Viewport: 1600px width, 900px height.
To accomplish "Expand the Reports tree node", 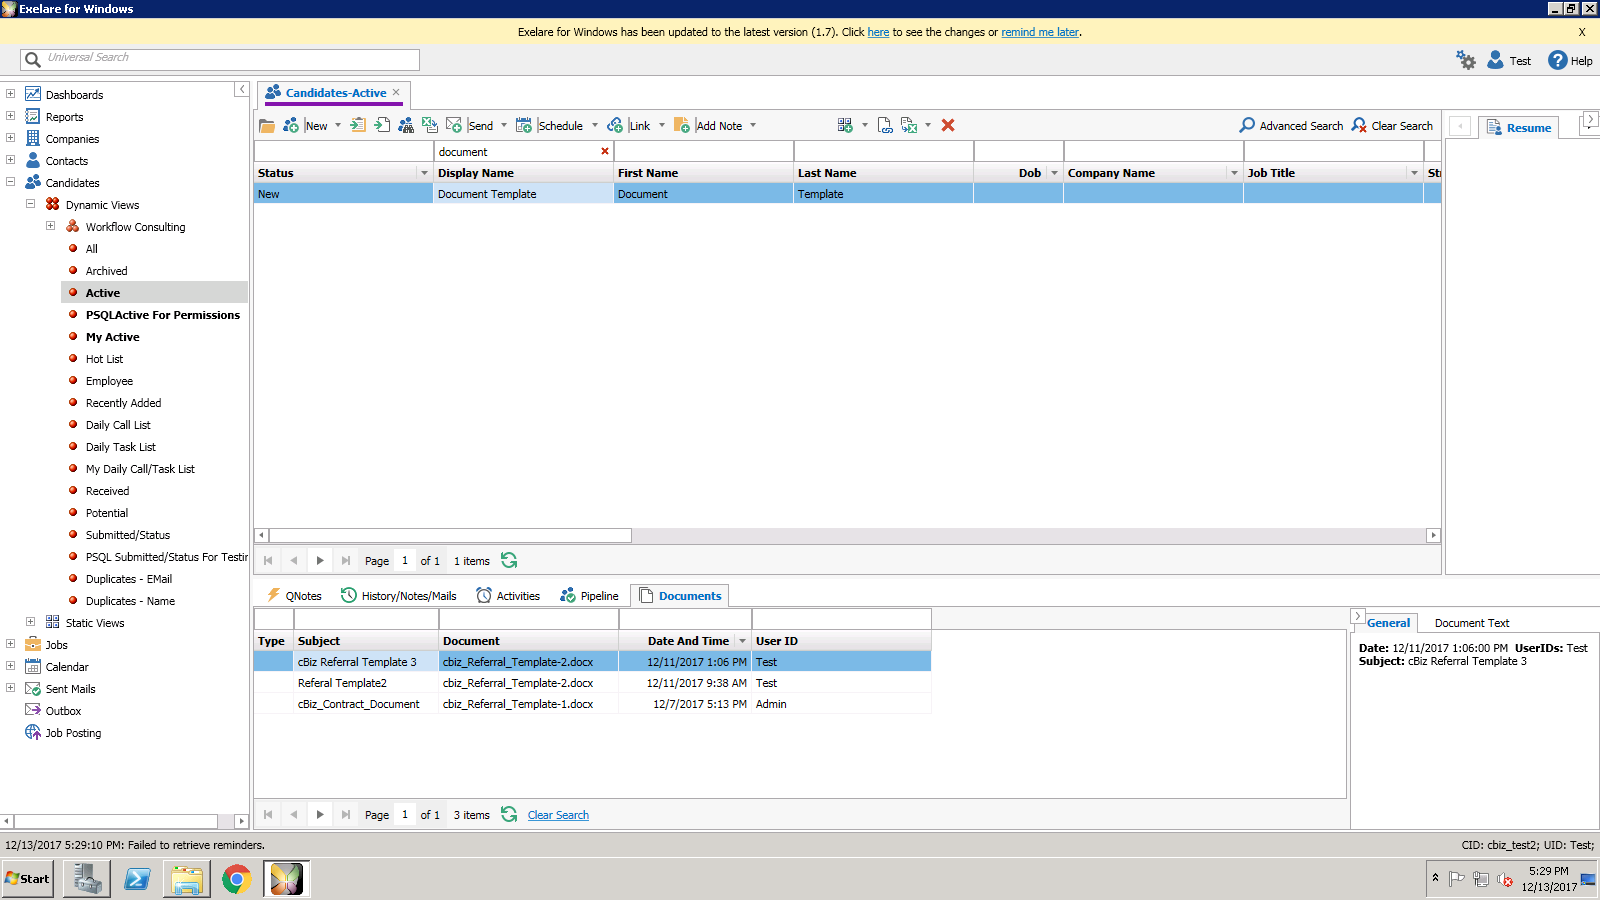I will point(10,116).
